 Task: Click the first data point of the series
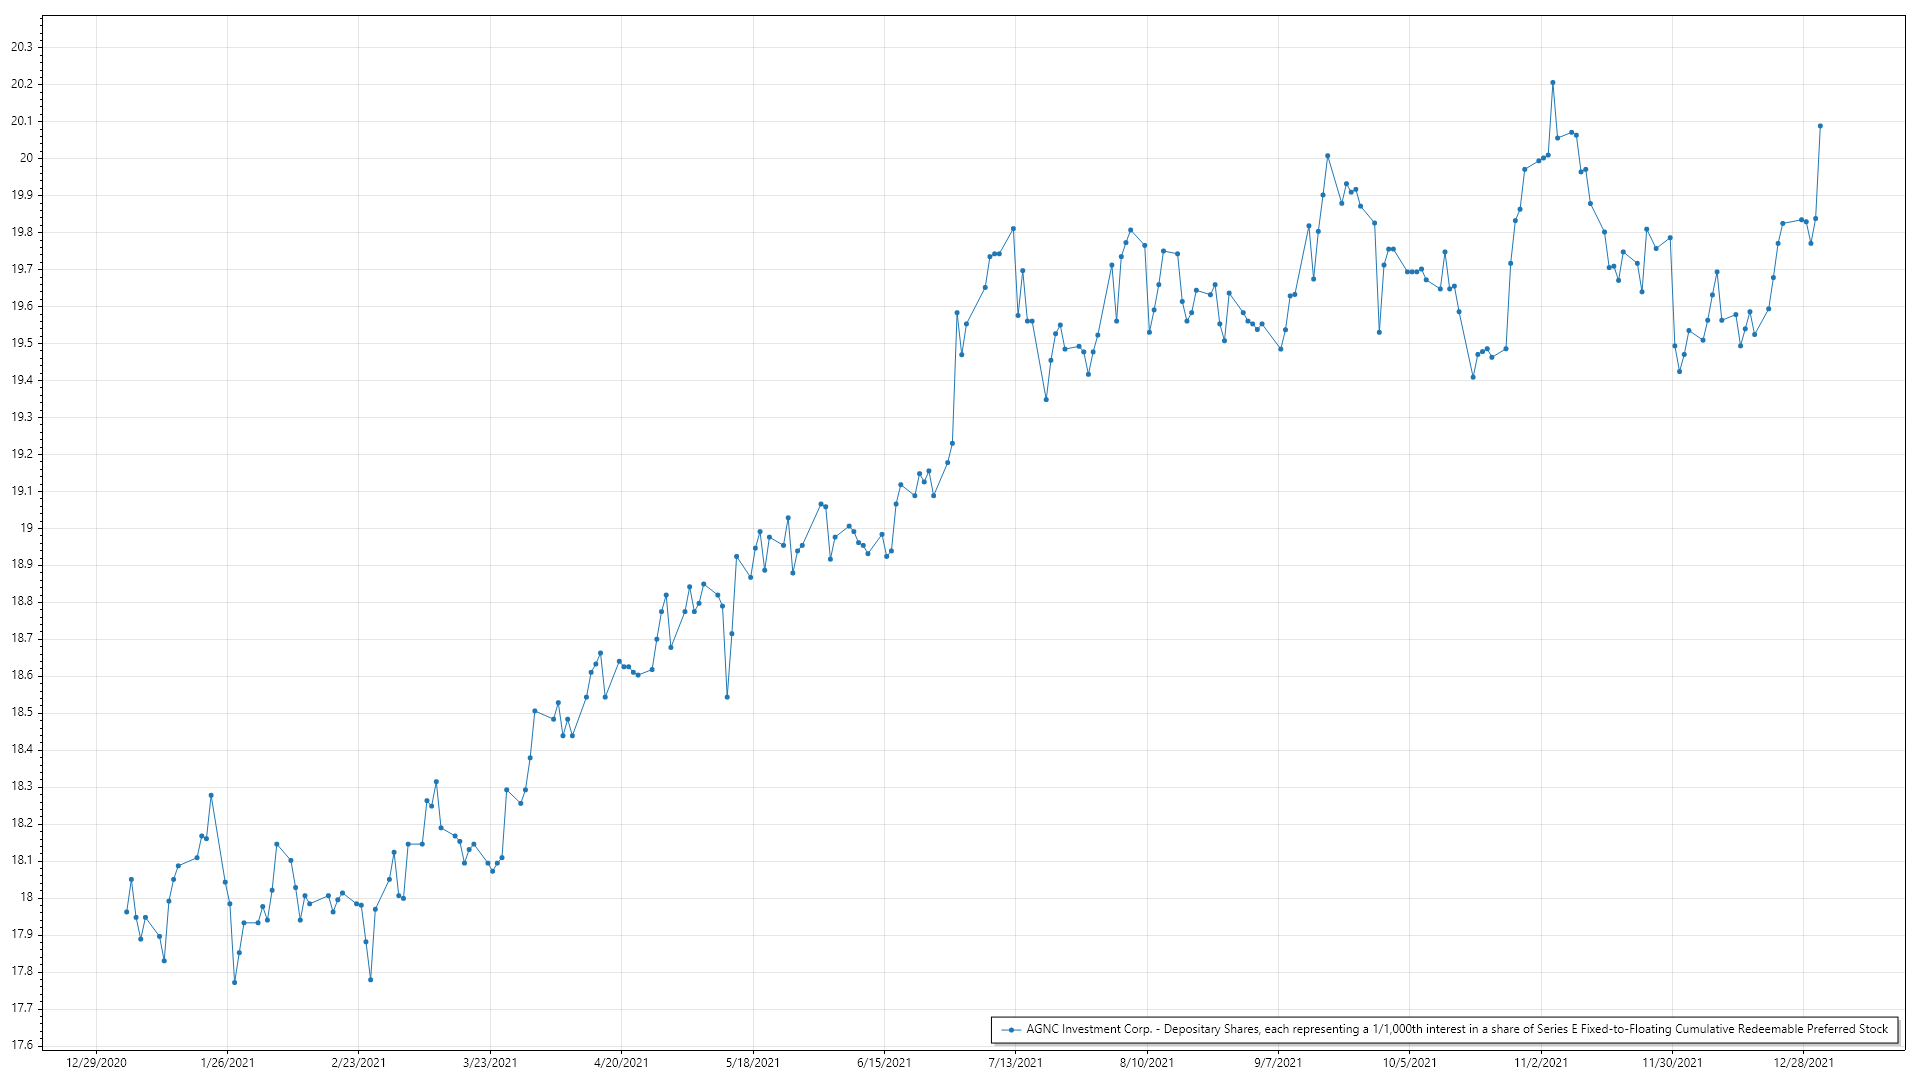click(126, 912)
